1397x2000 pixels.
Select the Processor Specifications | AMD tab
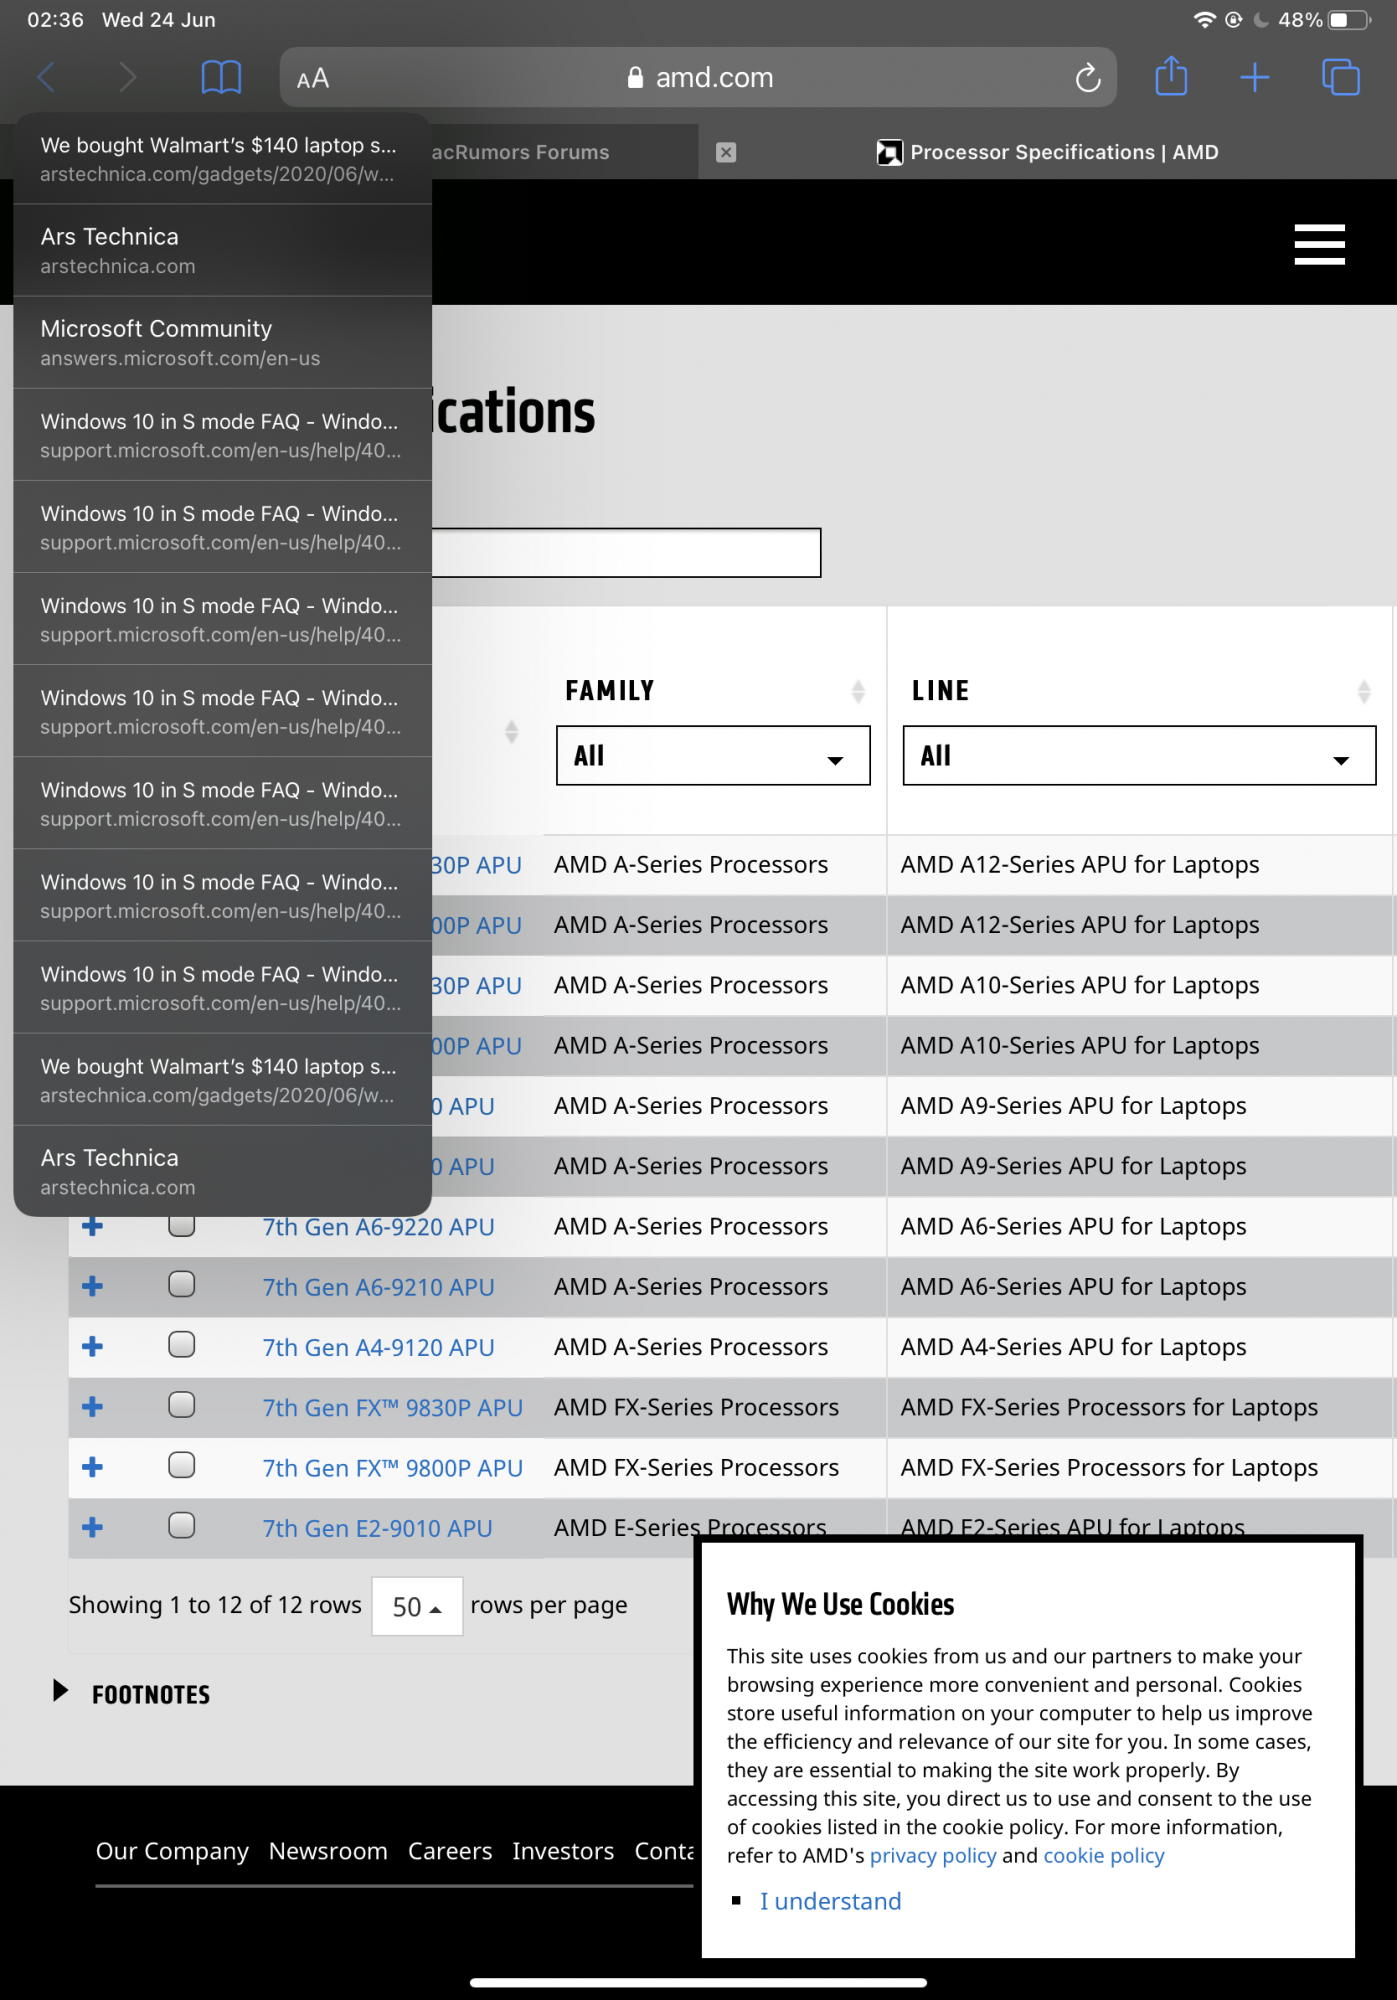point(1047,152)
